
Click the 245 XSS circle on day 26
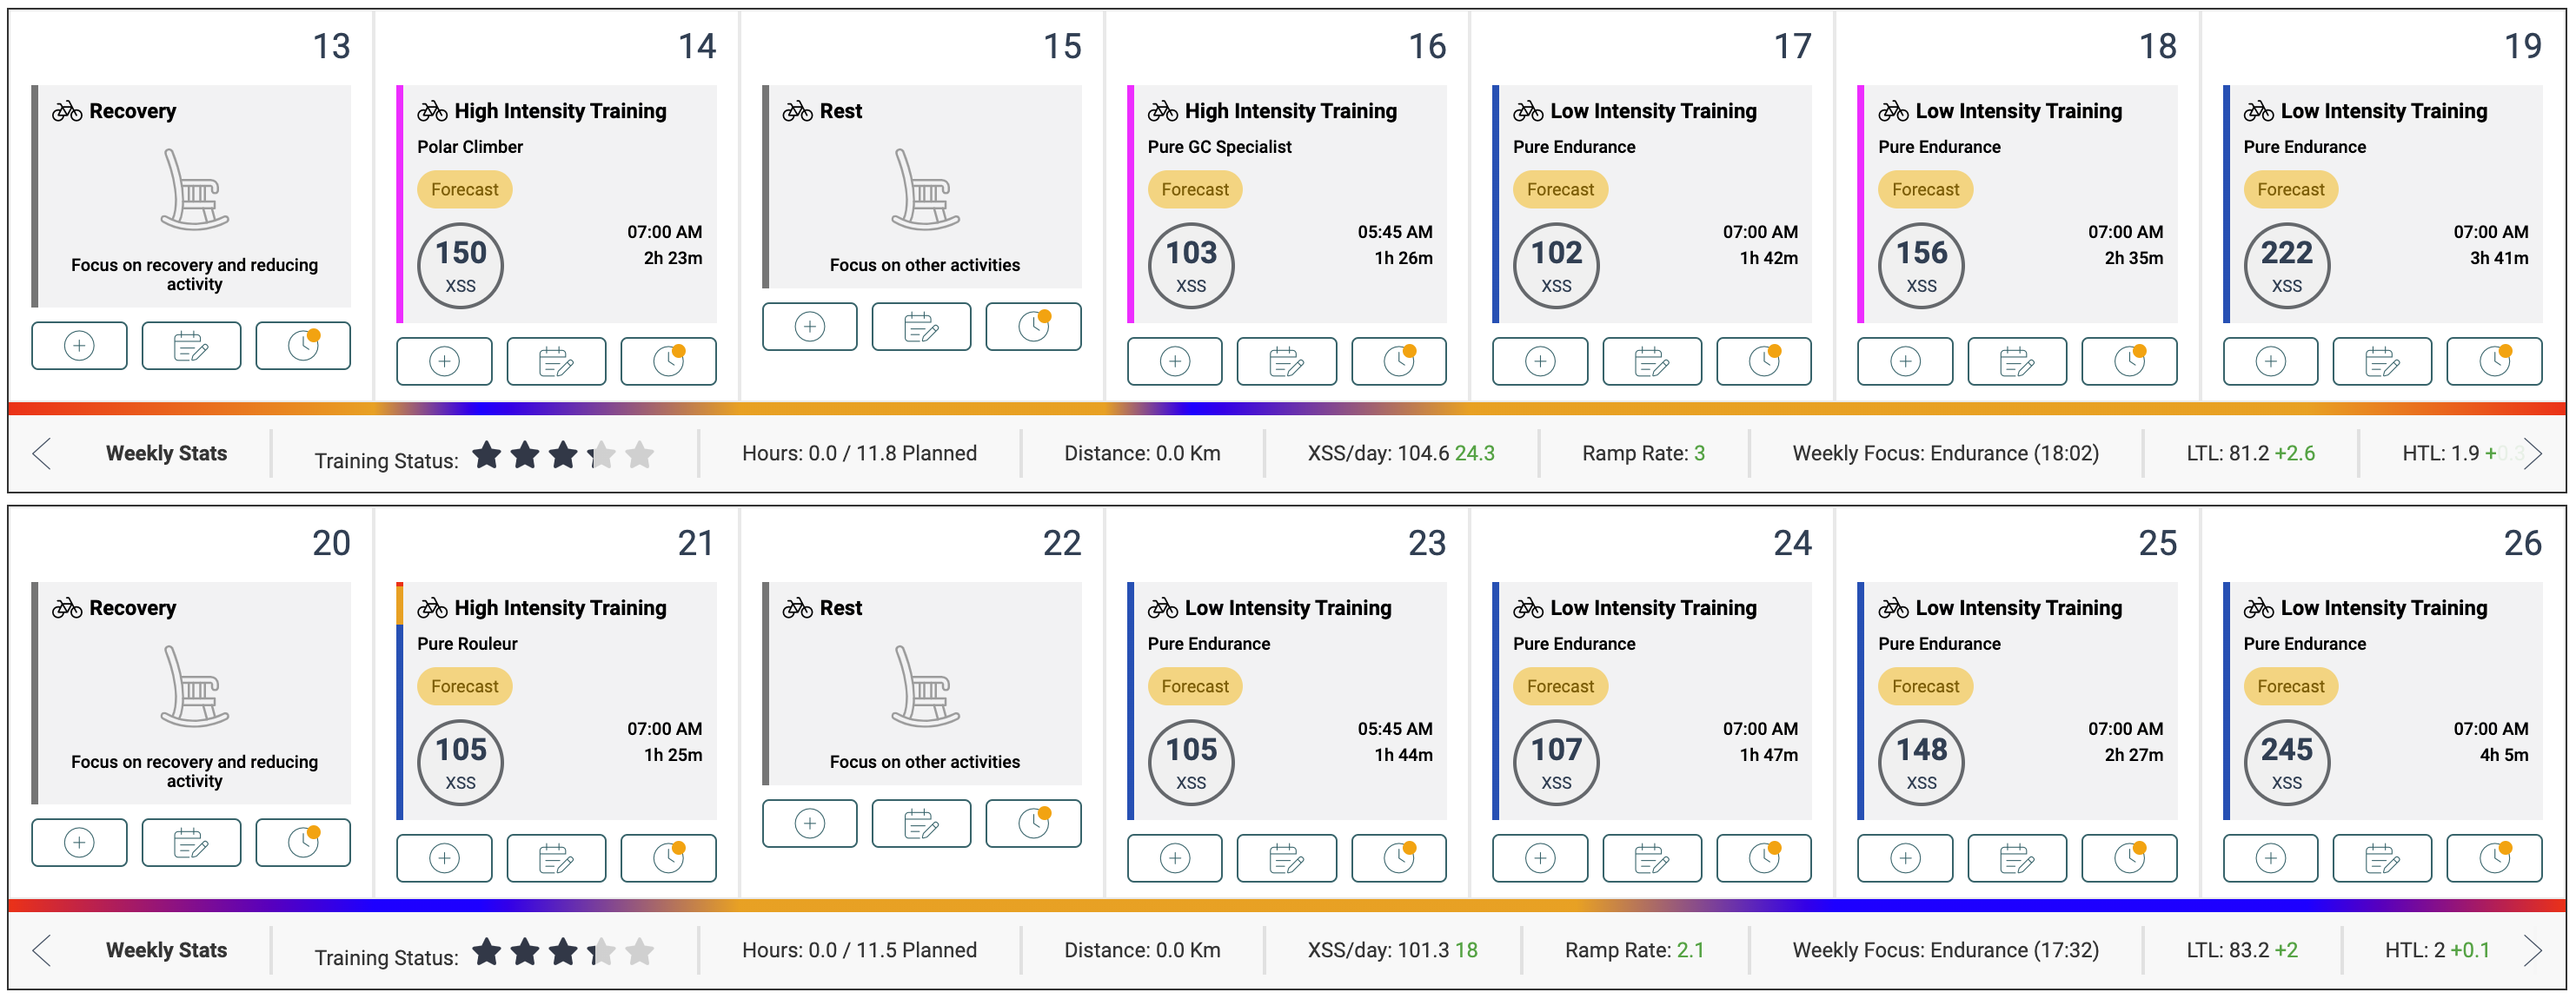pos(2286,762)
